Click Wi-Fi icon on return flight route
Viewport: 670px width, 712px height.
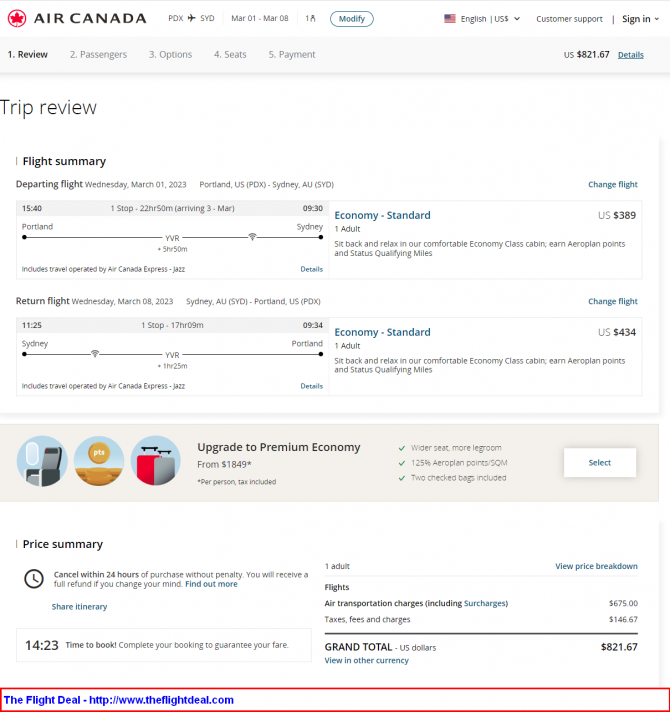(95, 353)
